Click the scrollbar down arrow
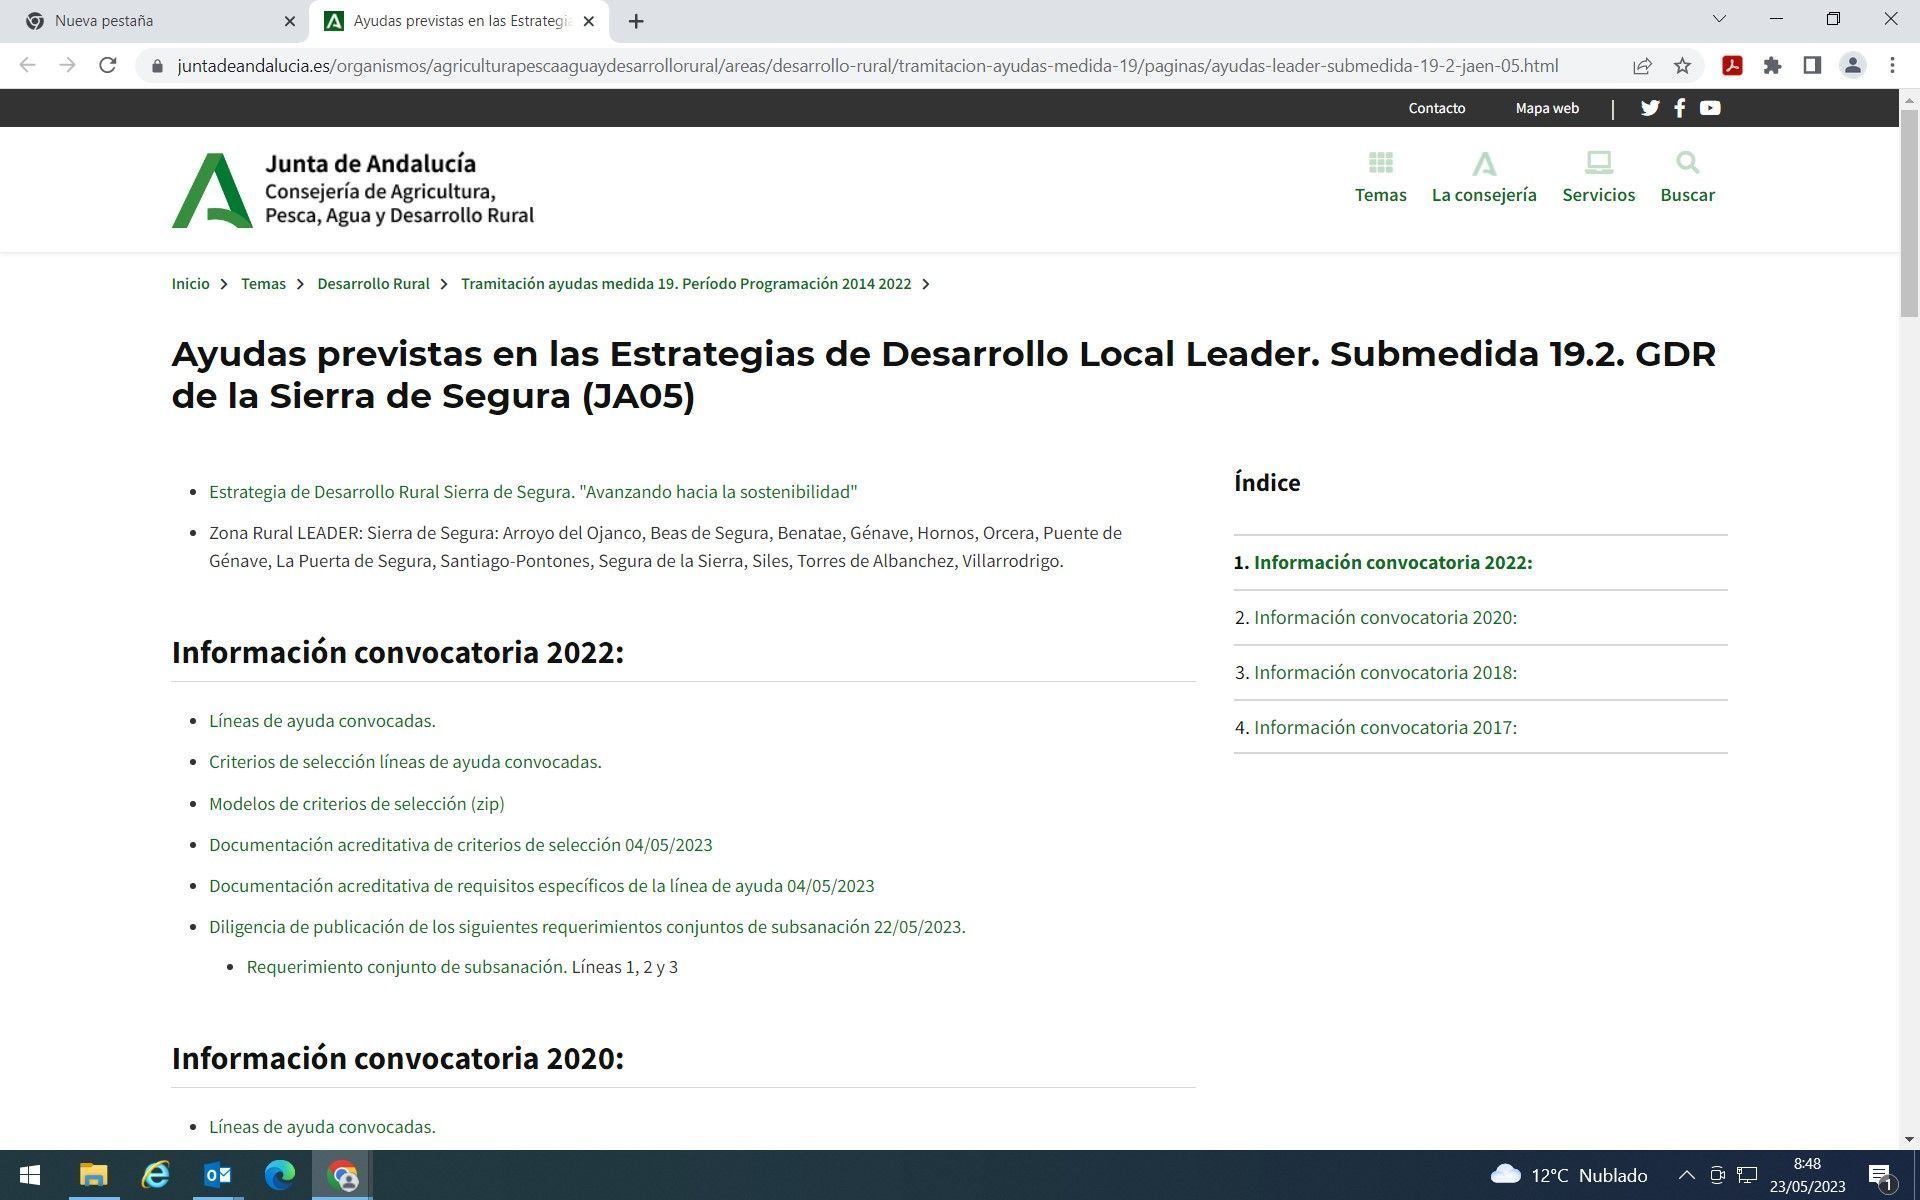Viewport: 1920px width, 1200px height. pos(1909,1139)
